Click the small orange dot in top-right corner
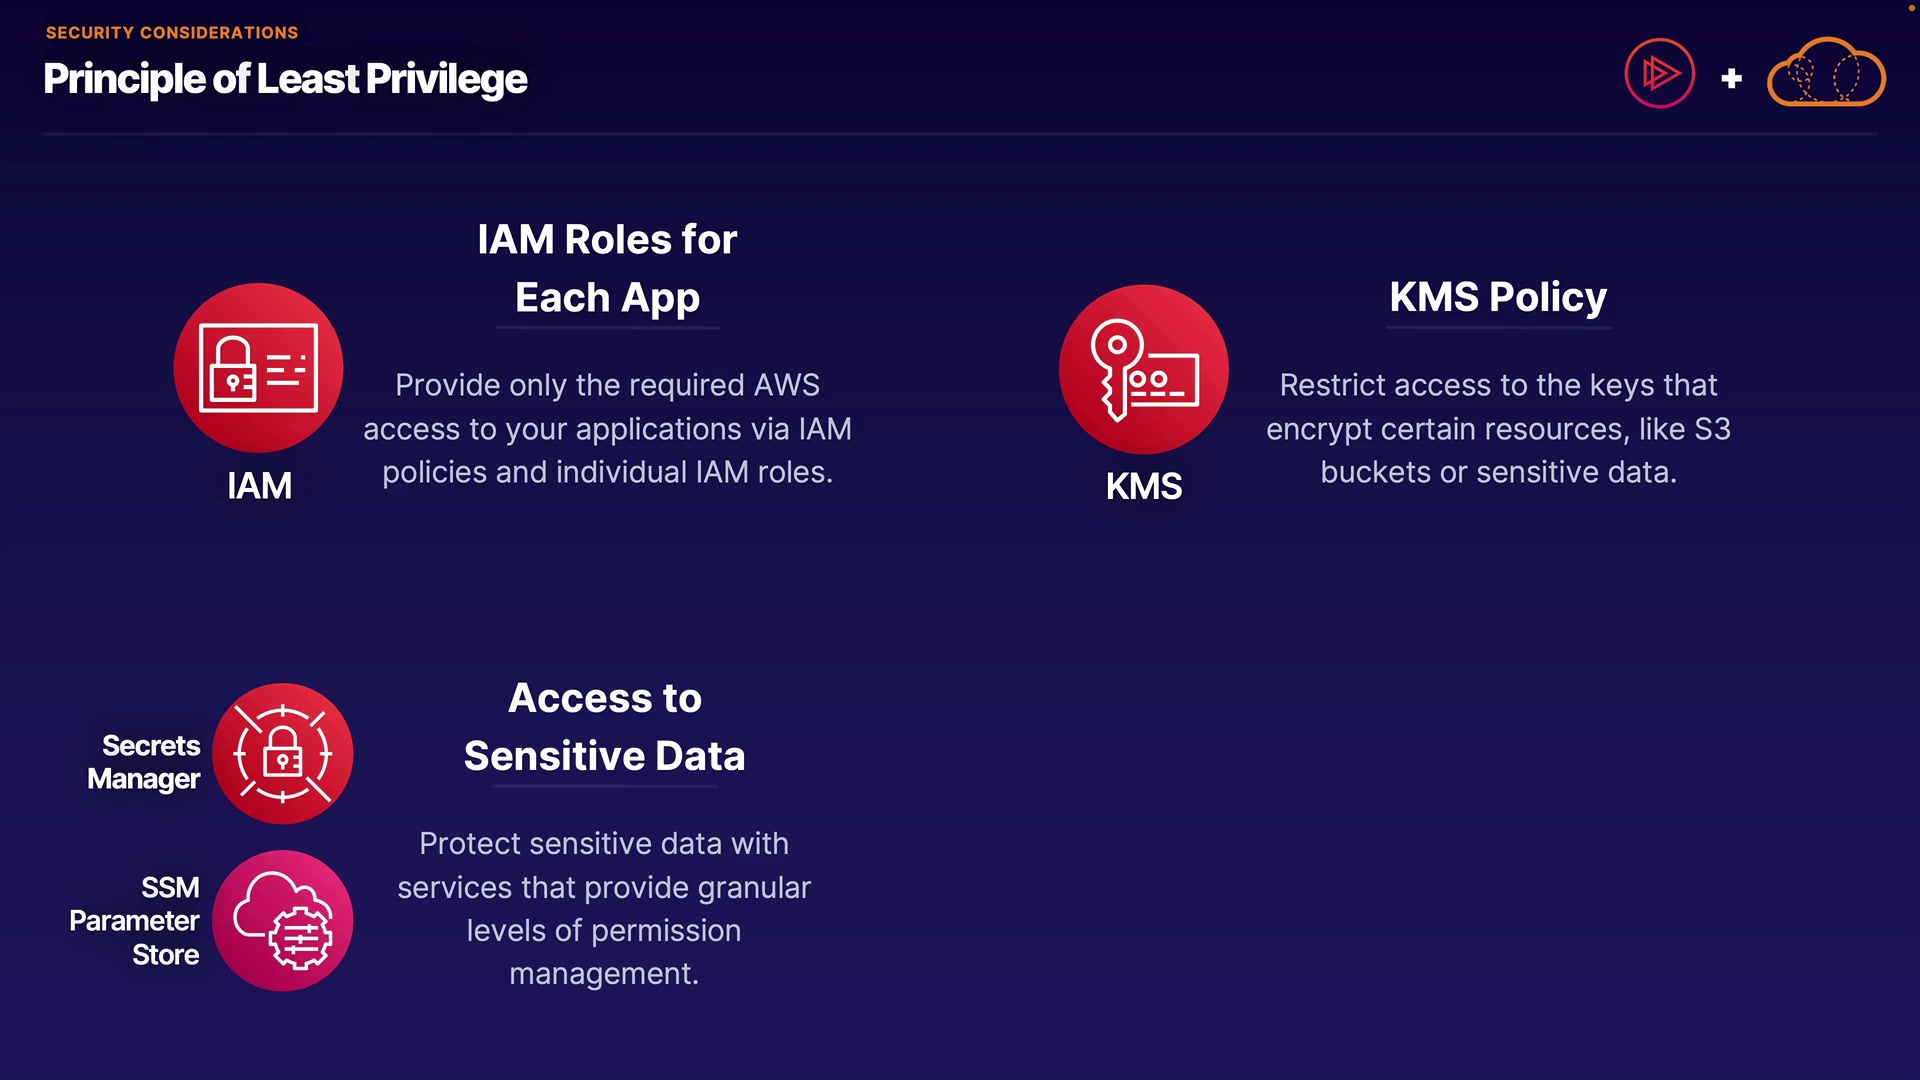1920x1080 pixels. coord(1911,8)
